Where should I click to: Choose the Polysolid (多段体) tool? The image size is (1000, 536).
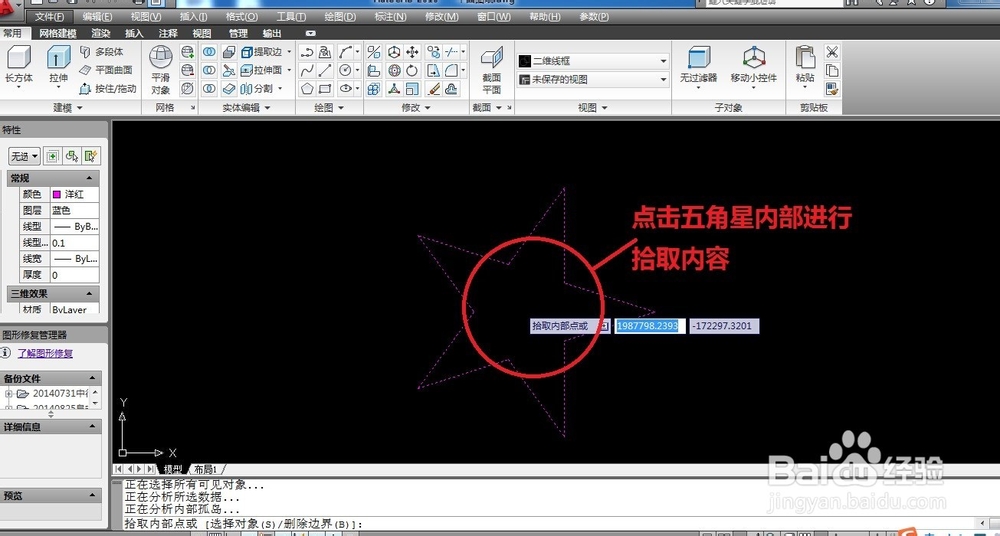point(102,52)
